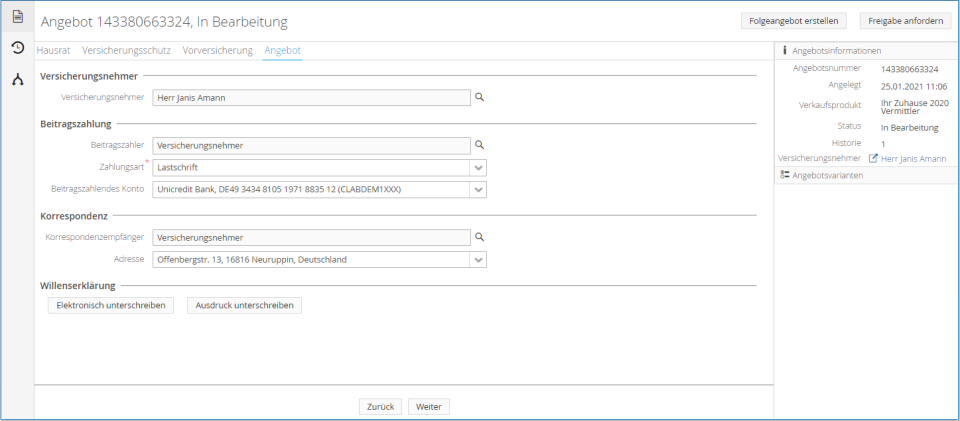960x421 pixels.
Task: Click the Versicherungsnehmer name input field
Action: point(311,97)
